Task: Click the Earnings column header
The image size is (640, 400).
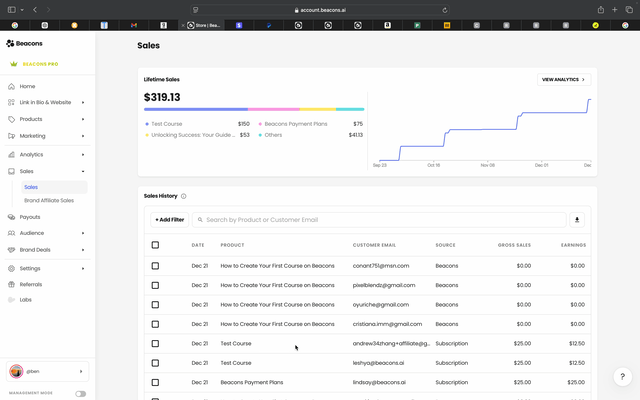Action: (573, 245)
